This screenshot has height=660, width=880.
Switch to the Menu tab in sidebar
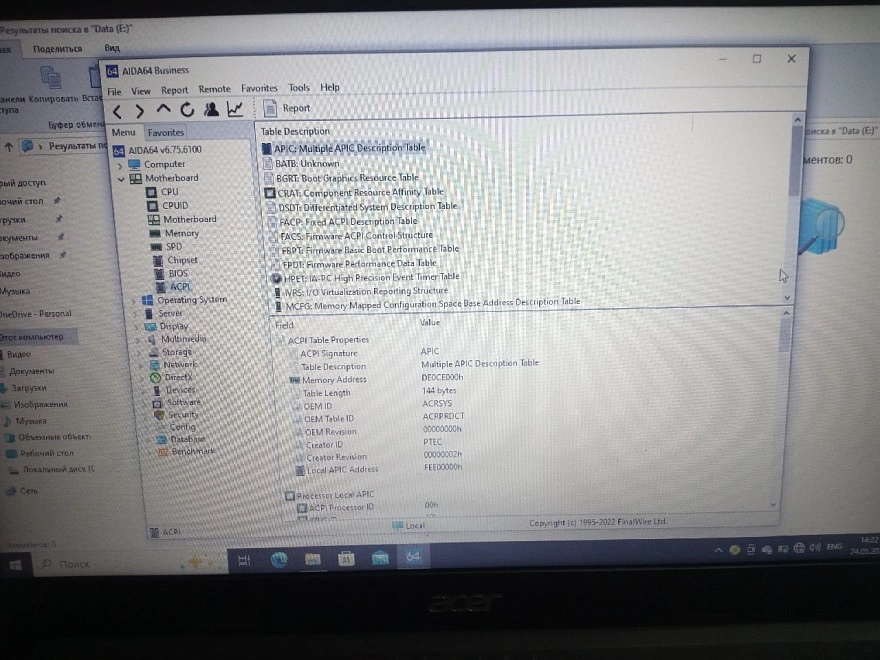123,132
